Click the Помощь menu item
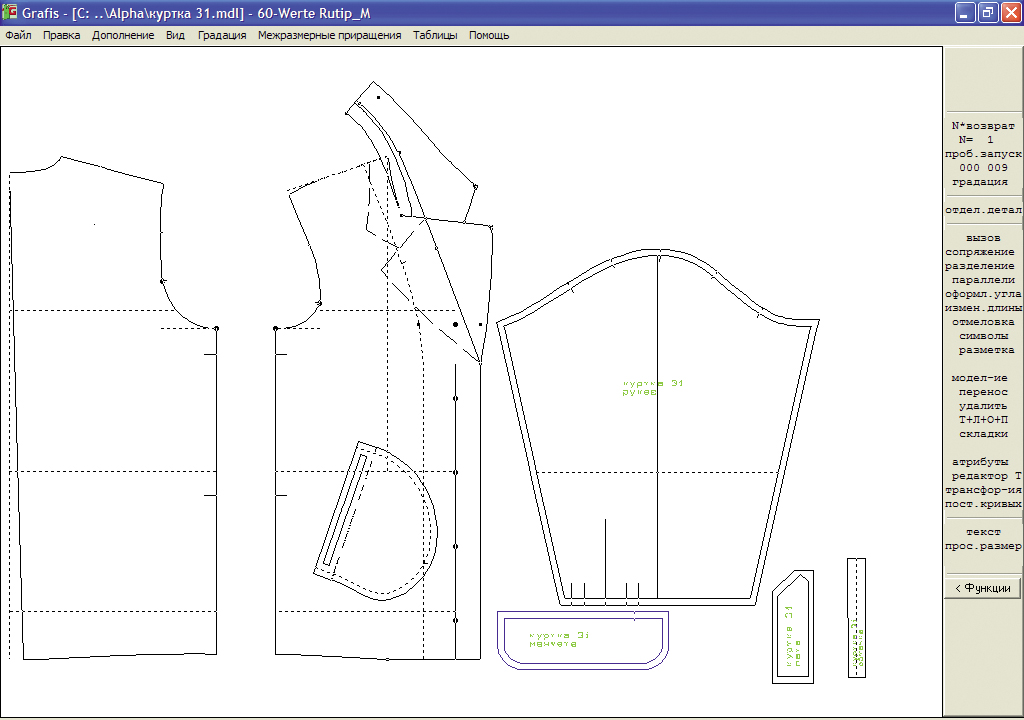The width and height of the screenshot is (1024, 720). [x=489, y=35]
